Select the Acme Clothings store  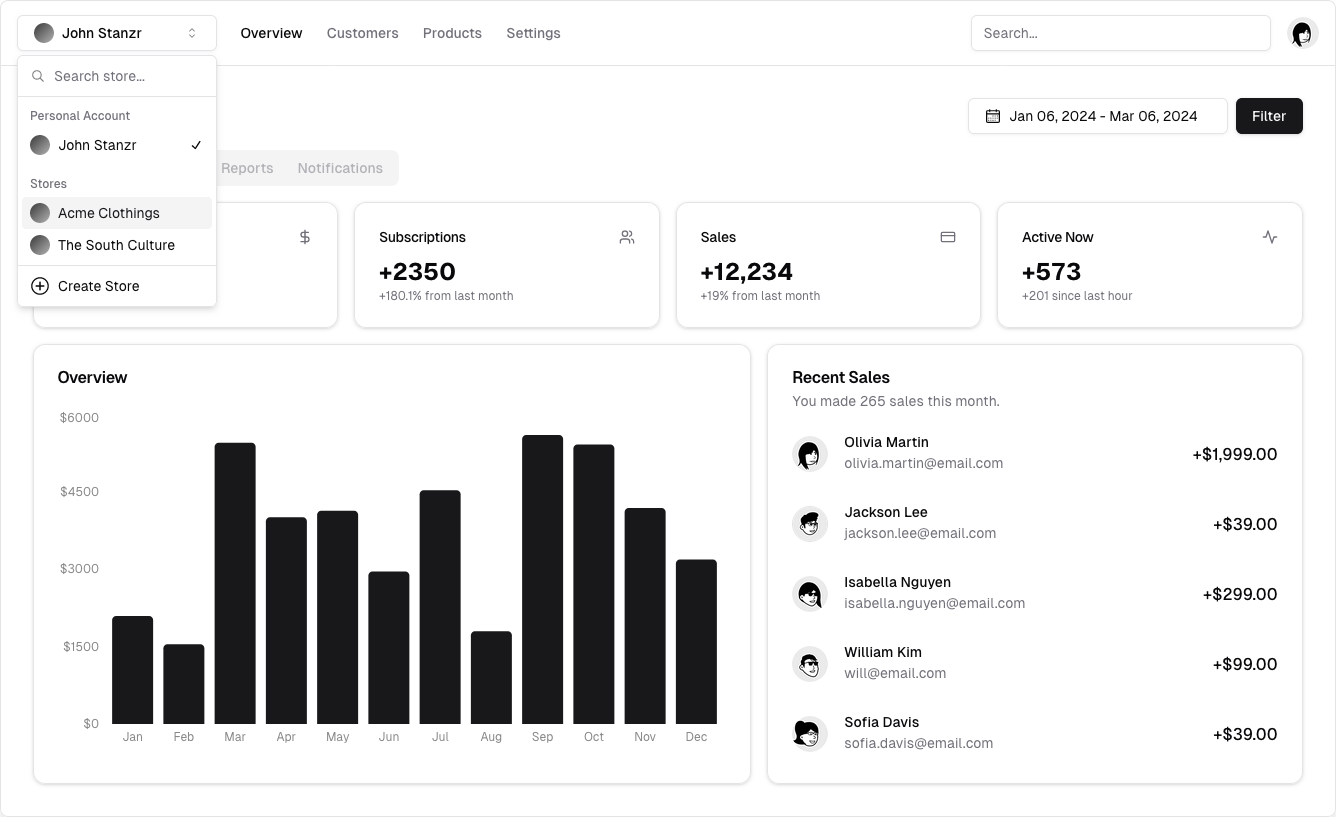(x=108, y=213)
